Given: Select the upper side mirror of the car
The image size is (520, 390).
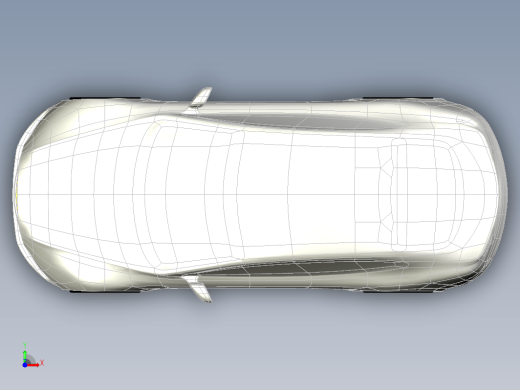Looking at the screenshot, I should coord(201,97).
